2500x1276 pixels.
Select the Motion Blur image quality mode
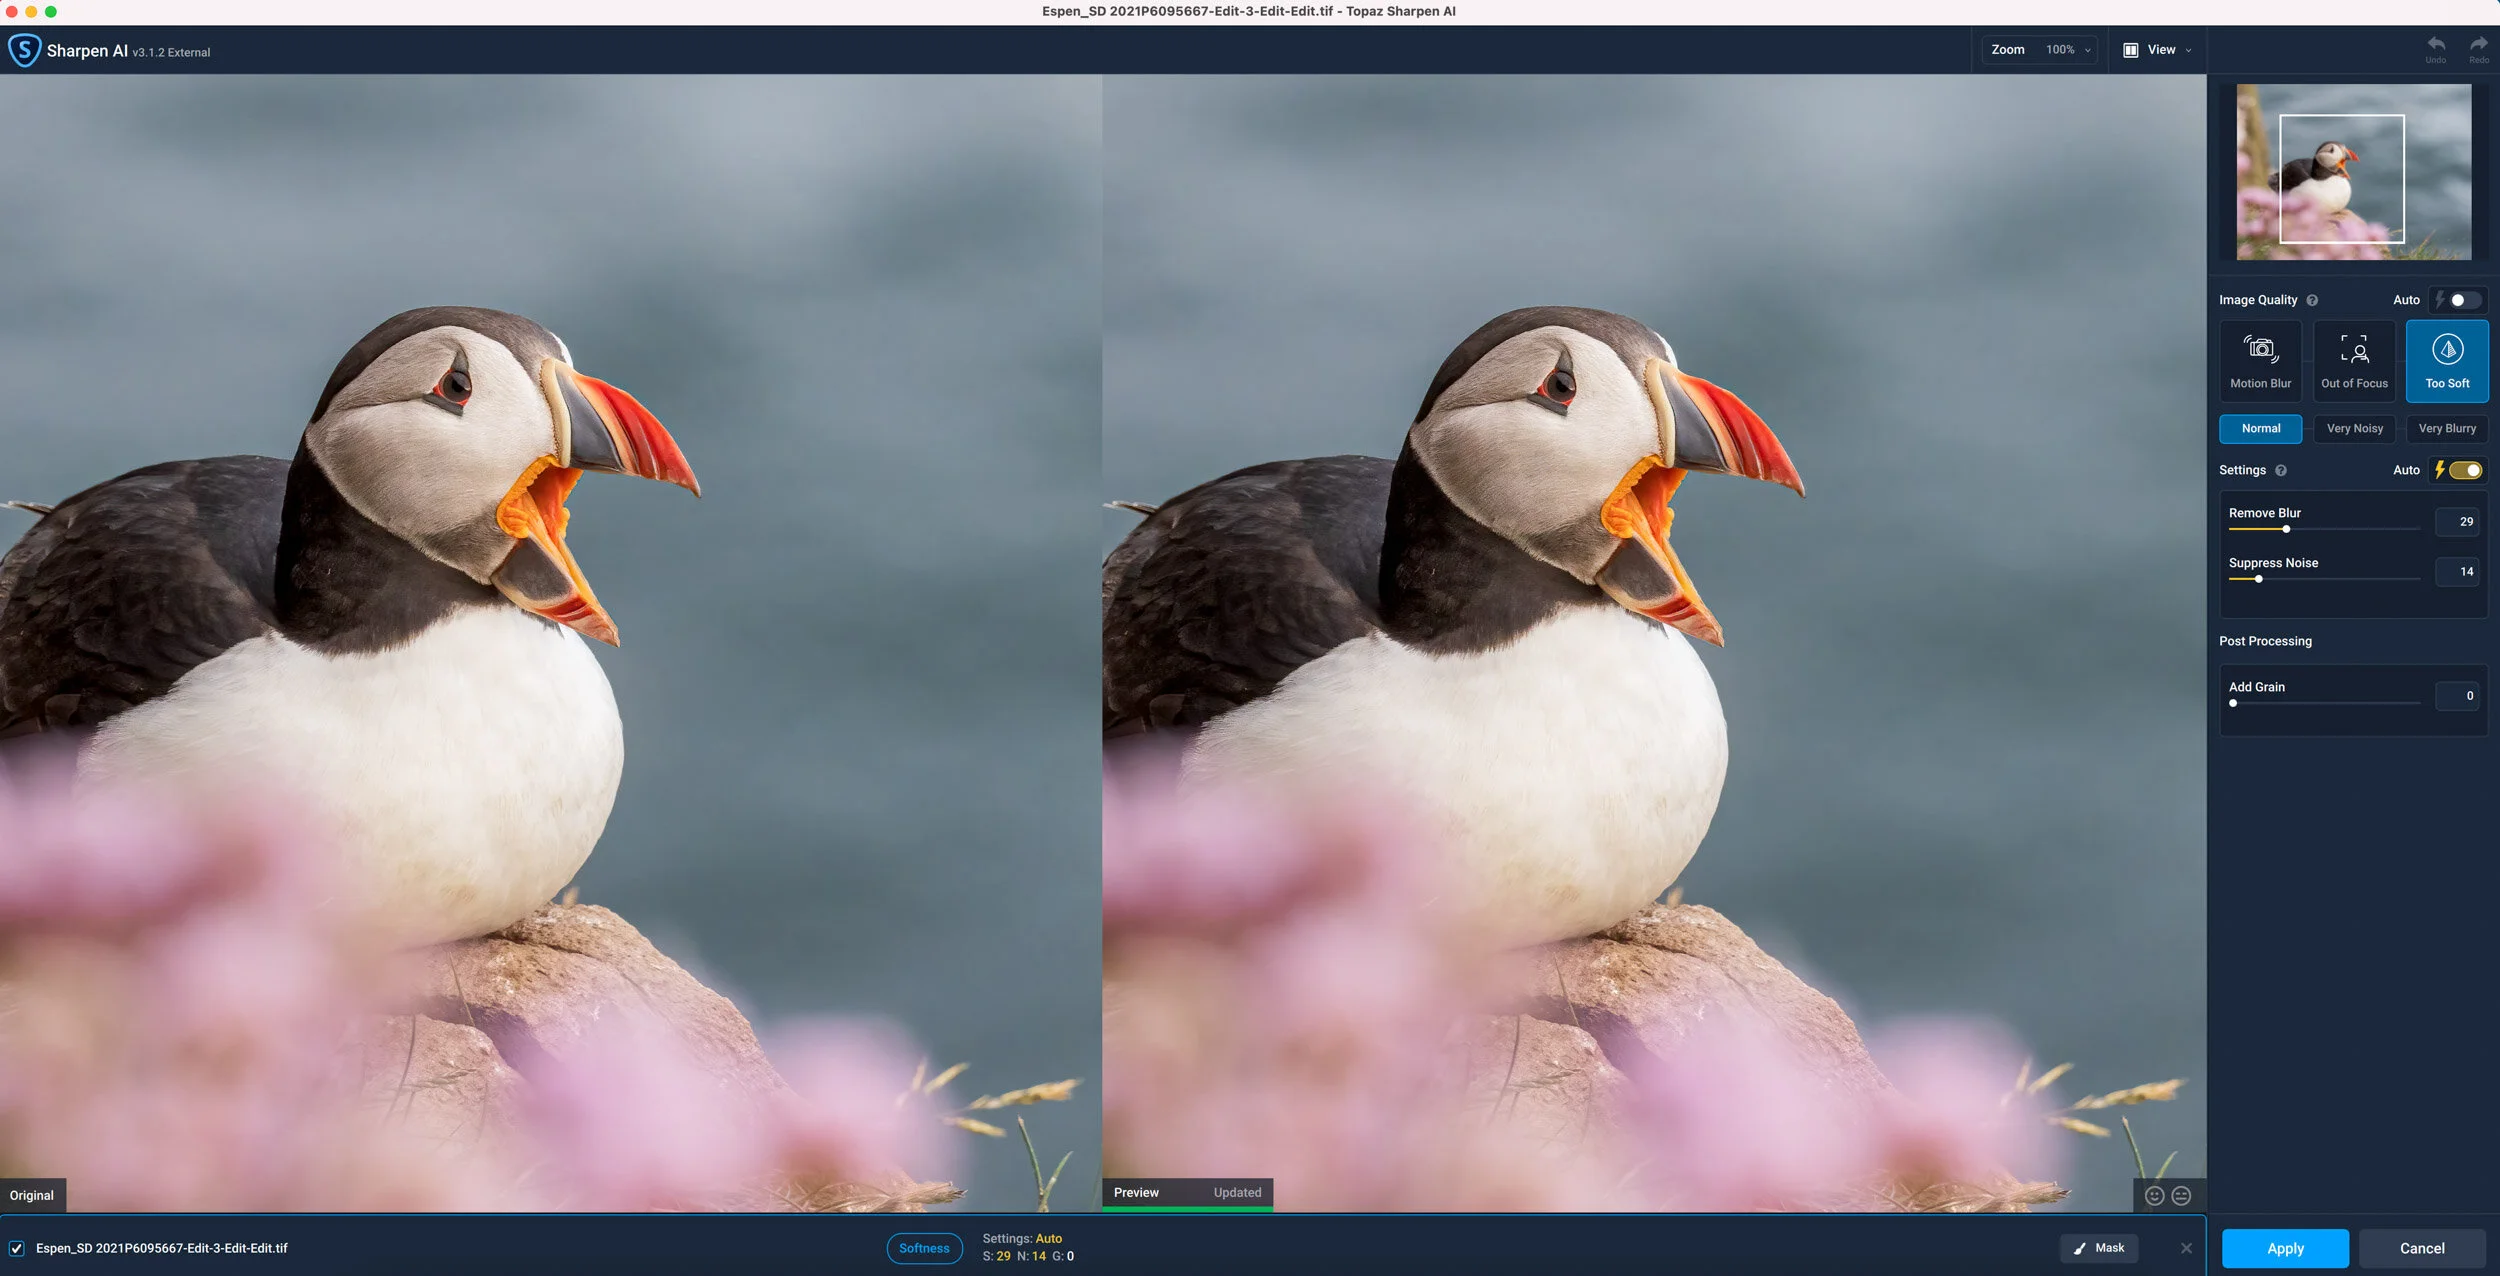2261,360
